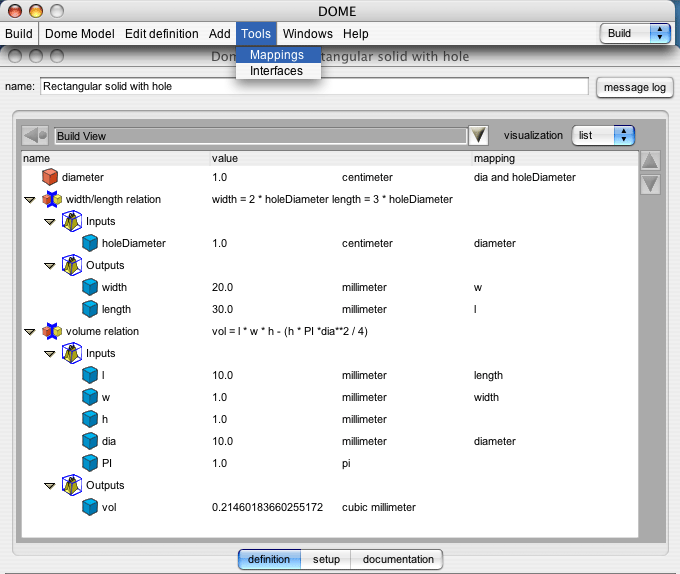680x574 pixels.
Task: Open the visualization list dropdown
Action: (603, 135)
